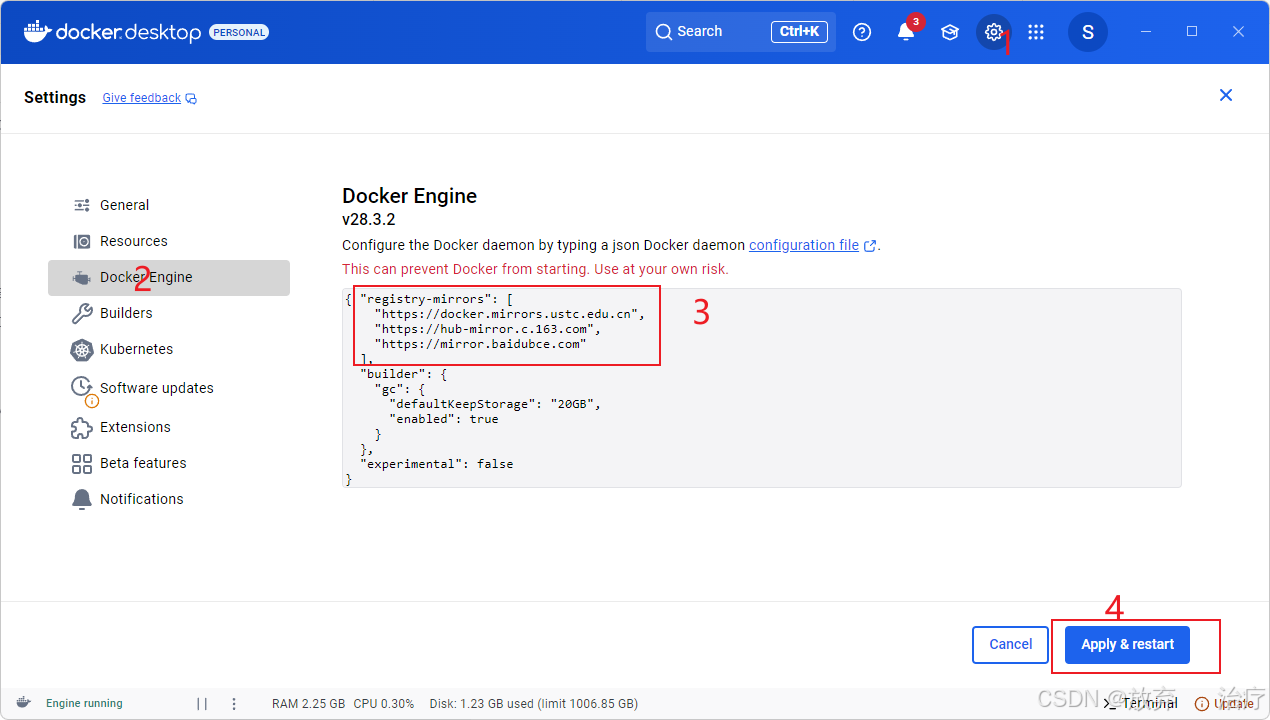Click the PERSONAL plan badge

point(239,32)
